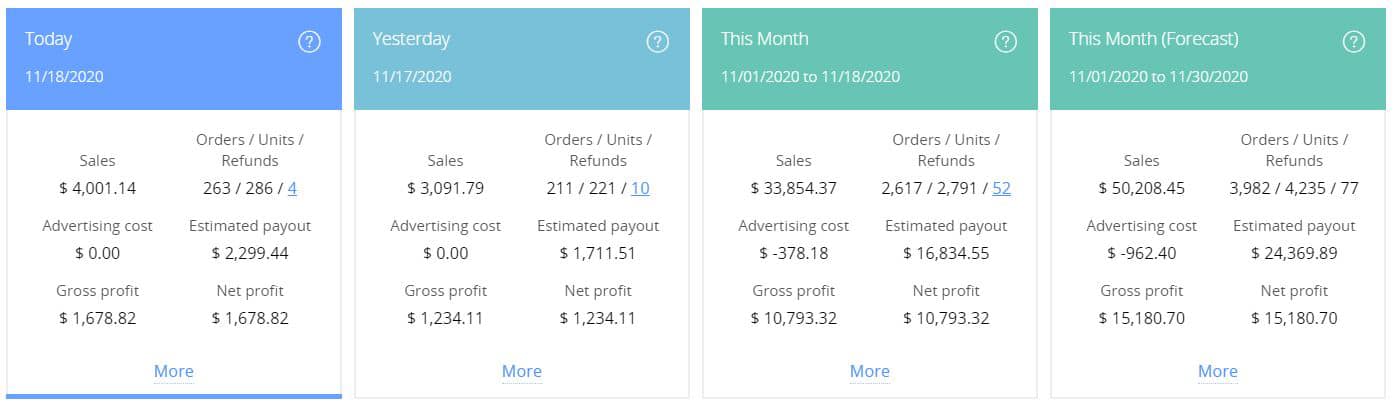Open Today's refunds link showing 4
Image resolution: width=1394 pixels, height=410 pixels.
293,188
